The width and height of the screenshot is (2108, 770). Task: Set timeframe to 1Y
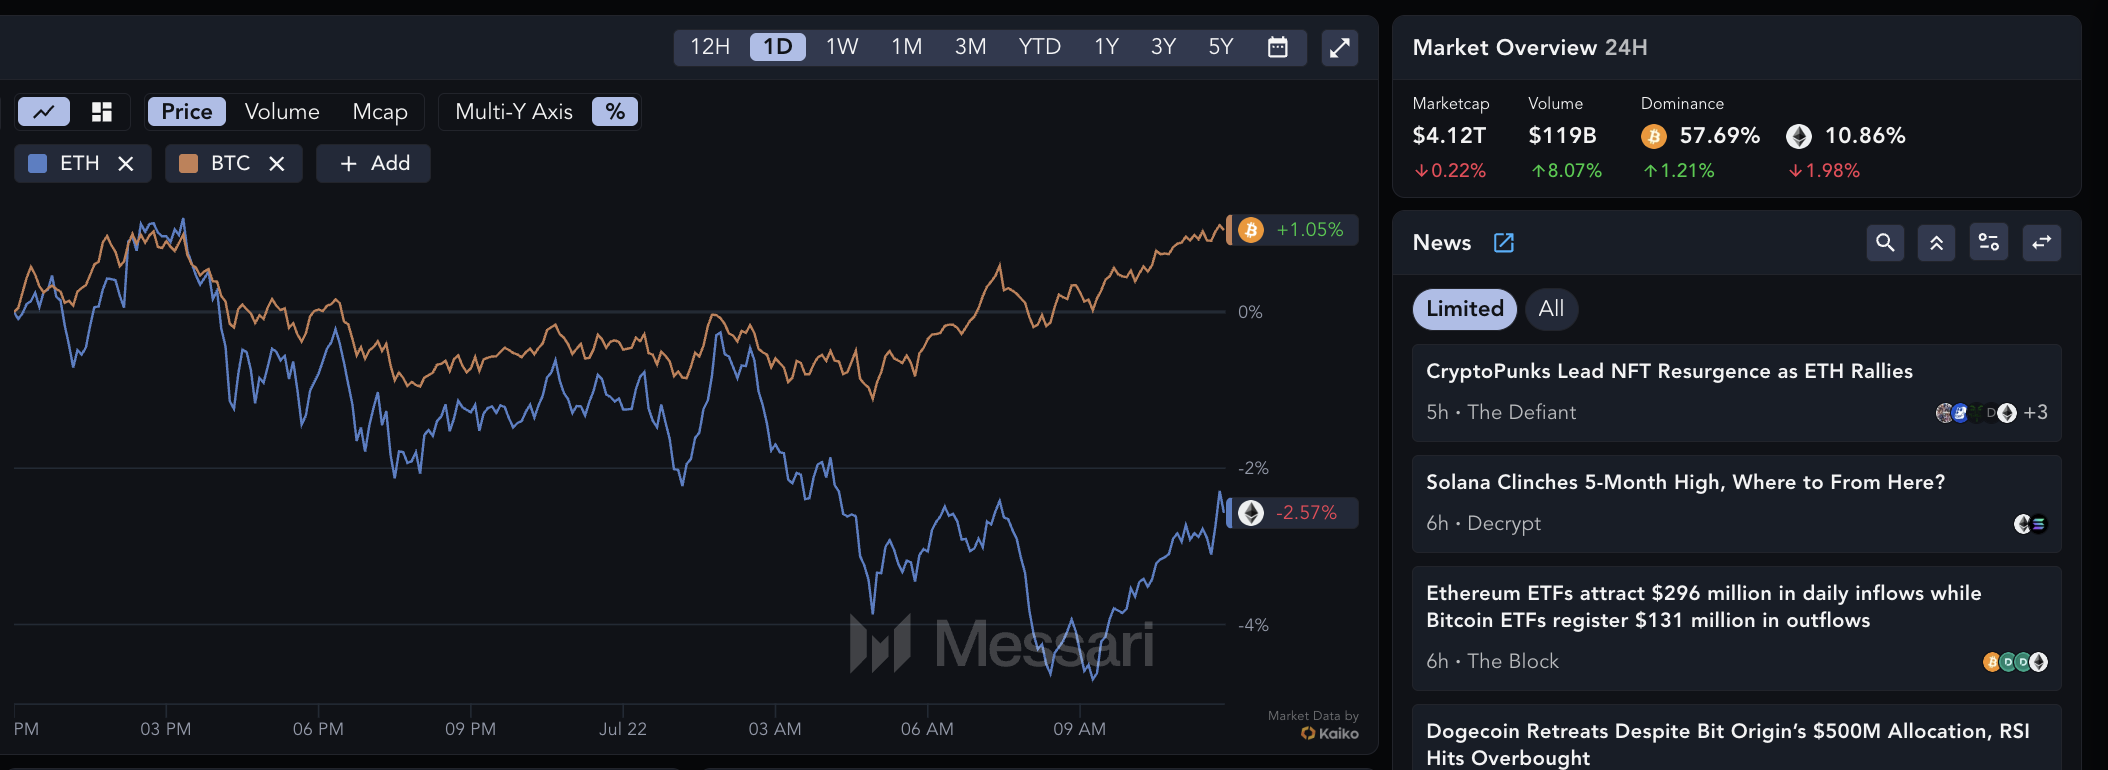[x=1106, y=47]
